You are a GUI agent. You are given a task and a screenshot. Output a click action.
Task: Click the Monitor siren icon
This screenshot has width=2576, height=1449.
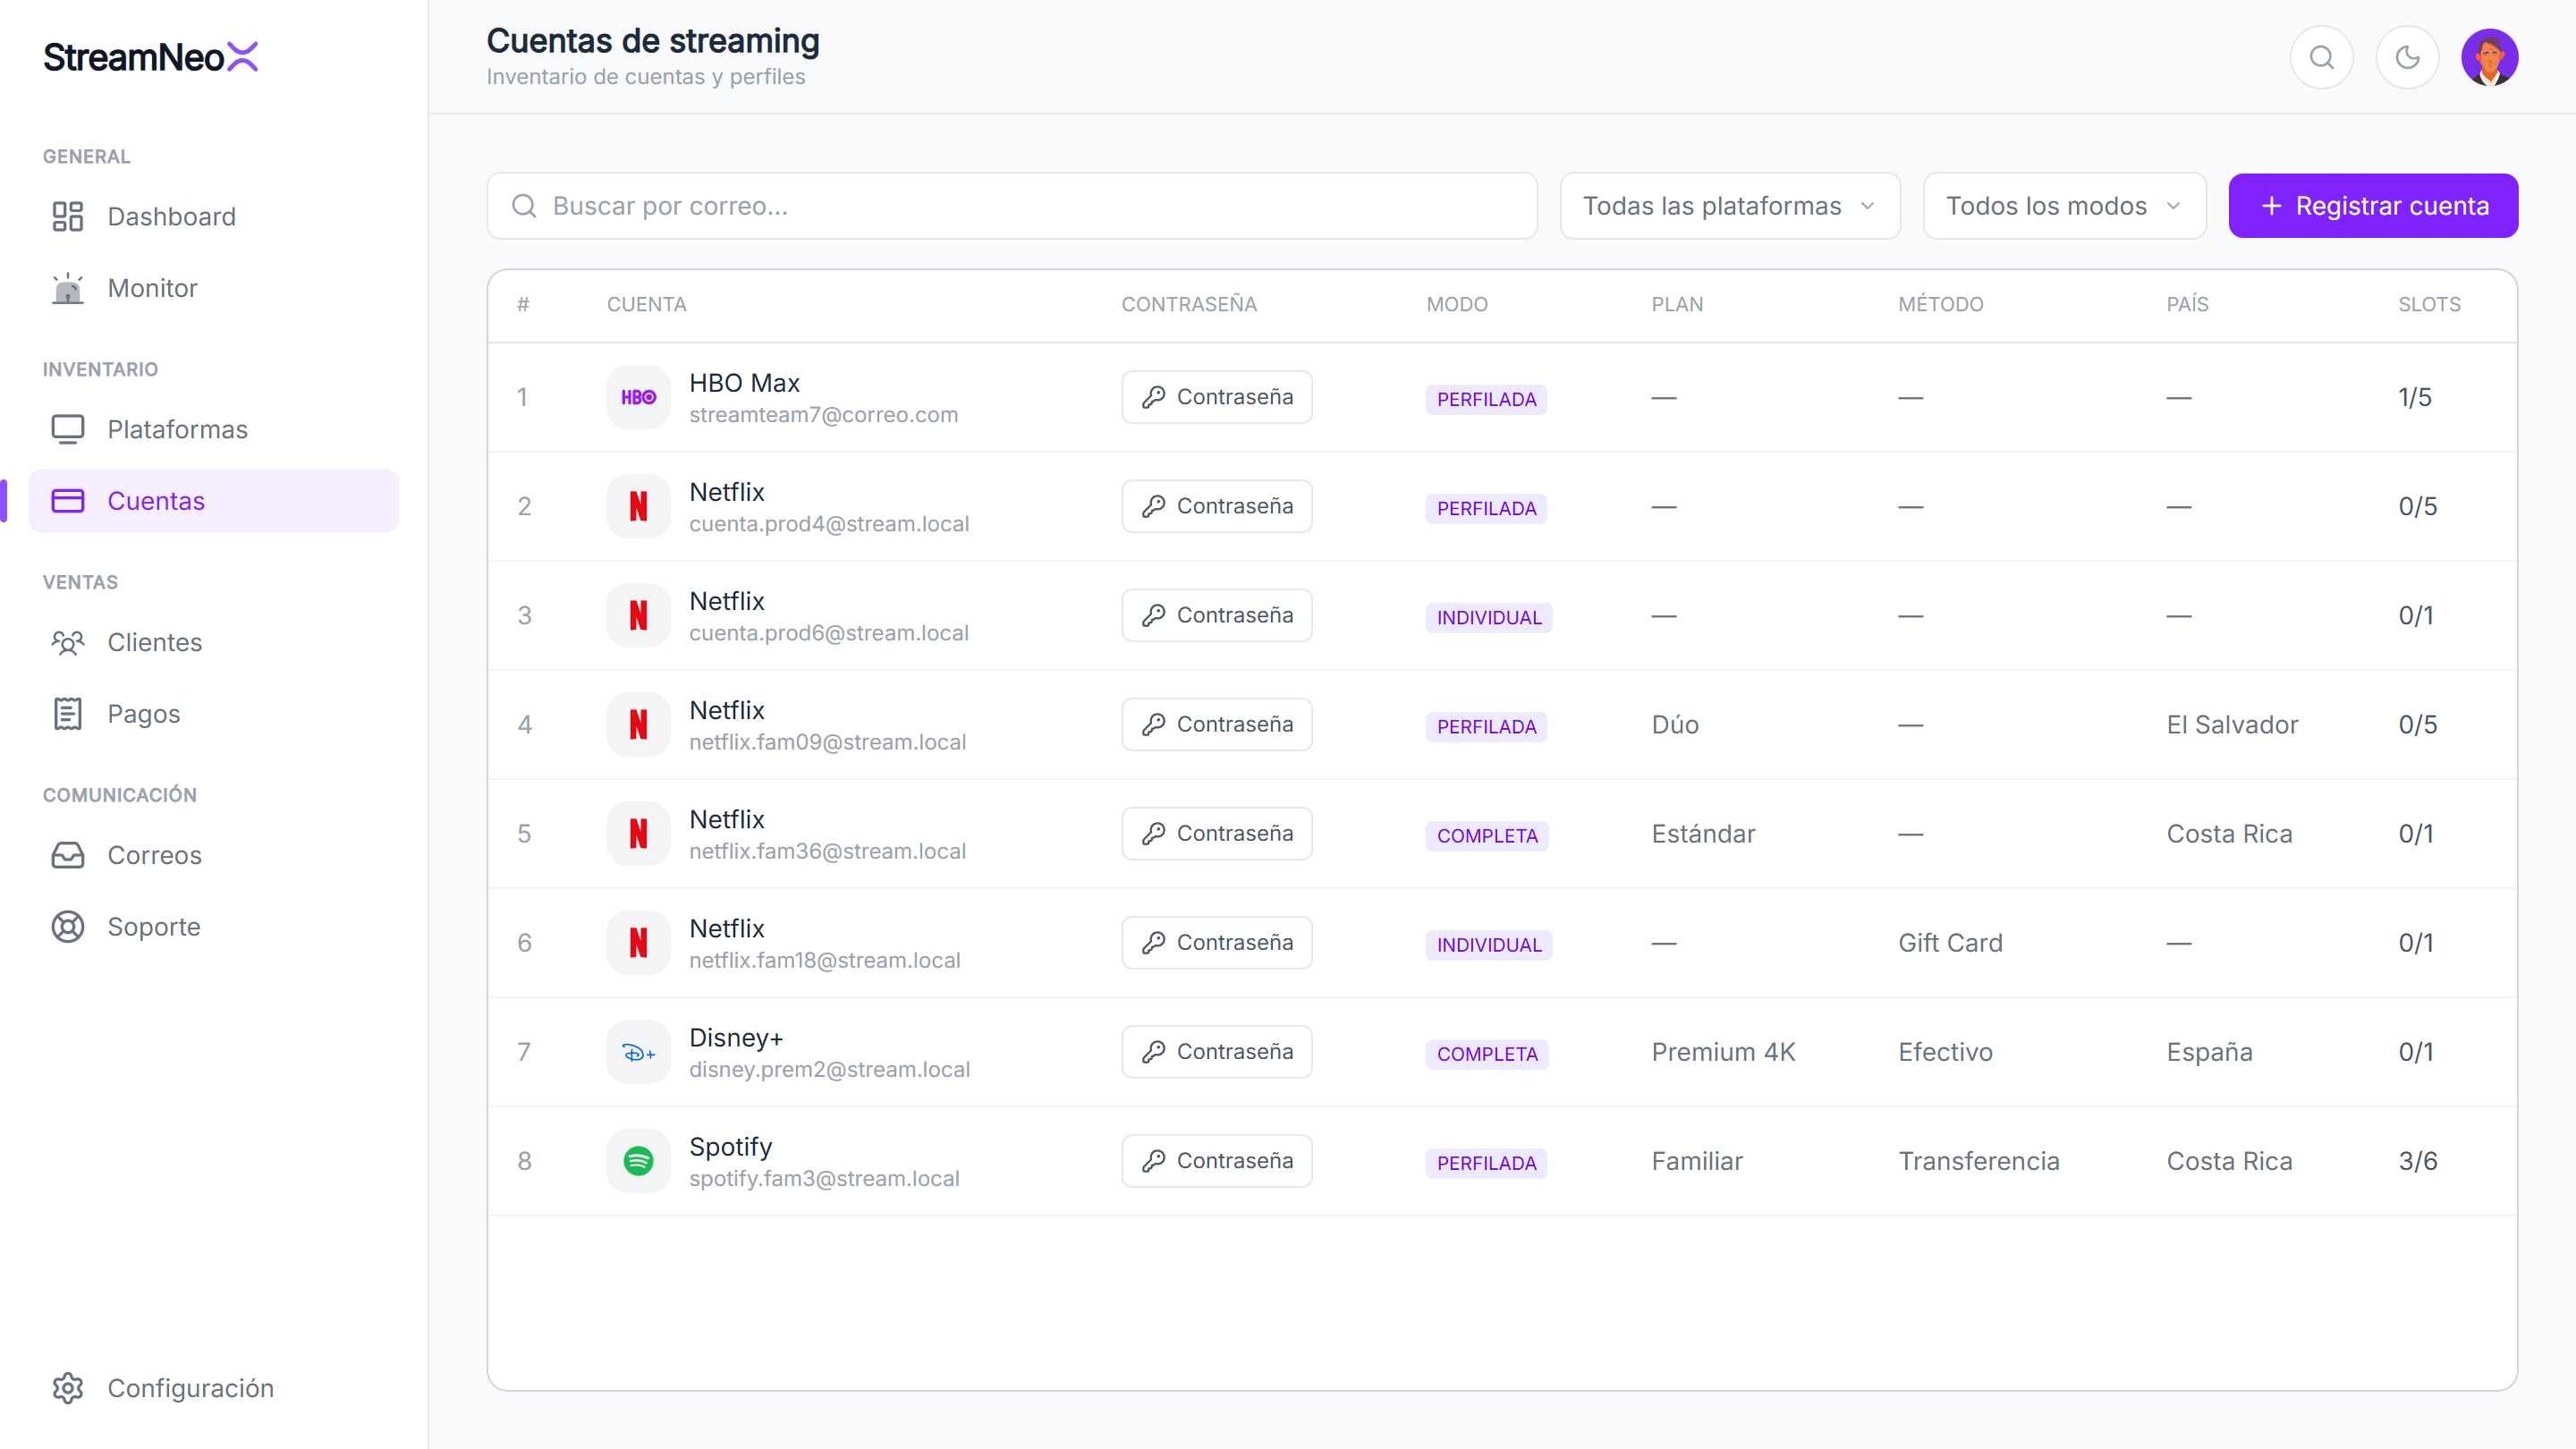coord(68,288)
